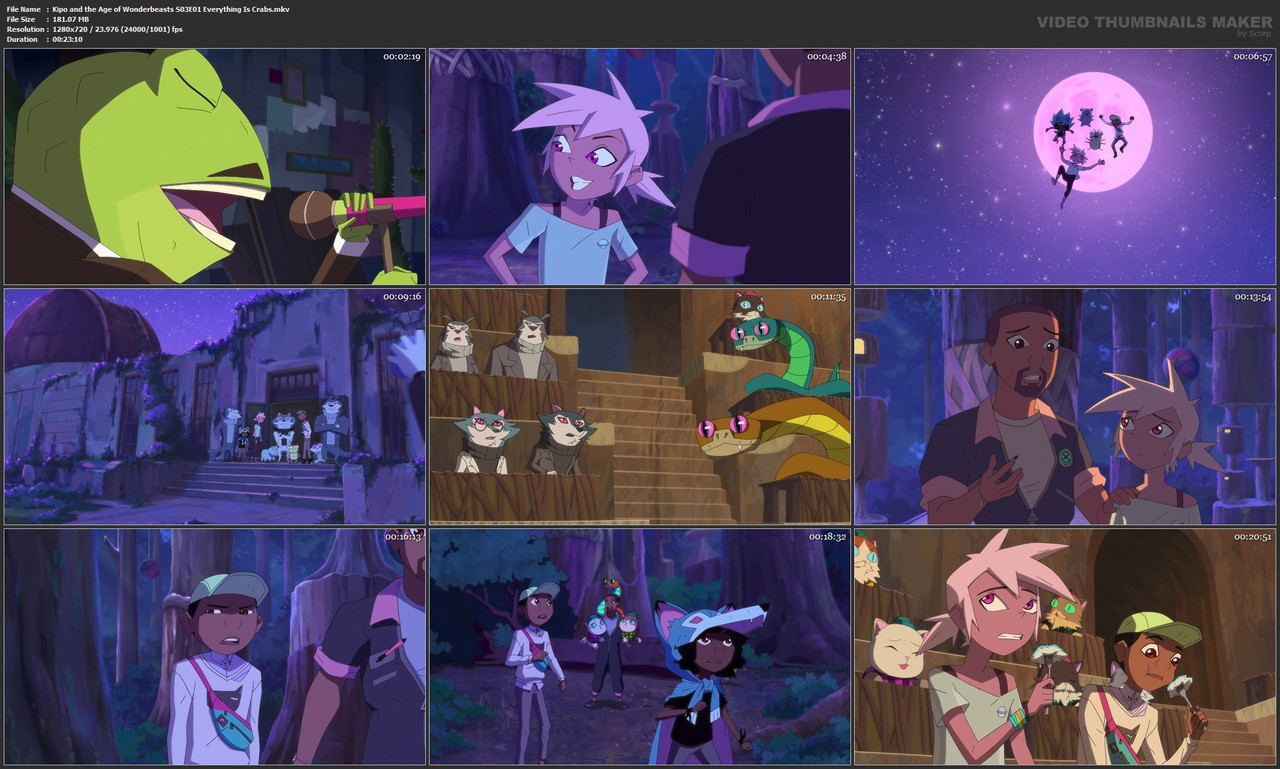Click the forest group scene at 00:18:32
The width and height of the screenshot is (1280, 769).
(639, 646)
